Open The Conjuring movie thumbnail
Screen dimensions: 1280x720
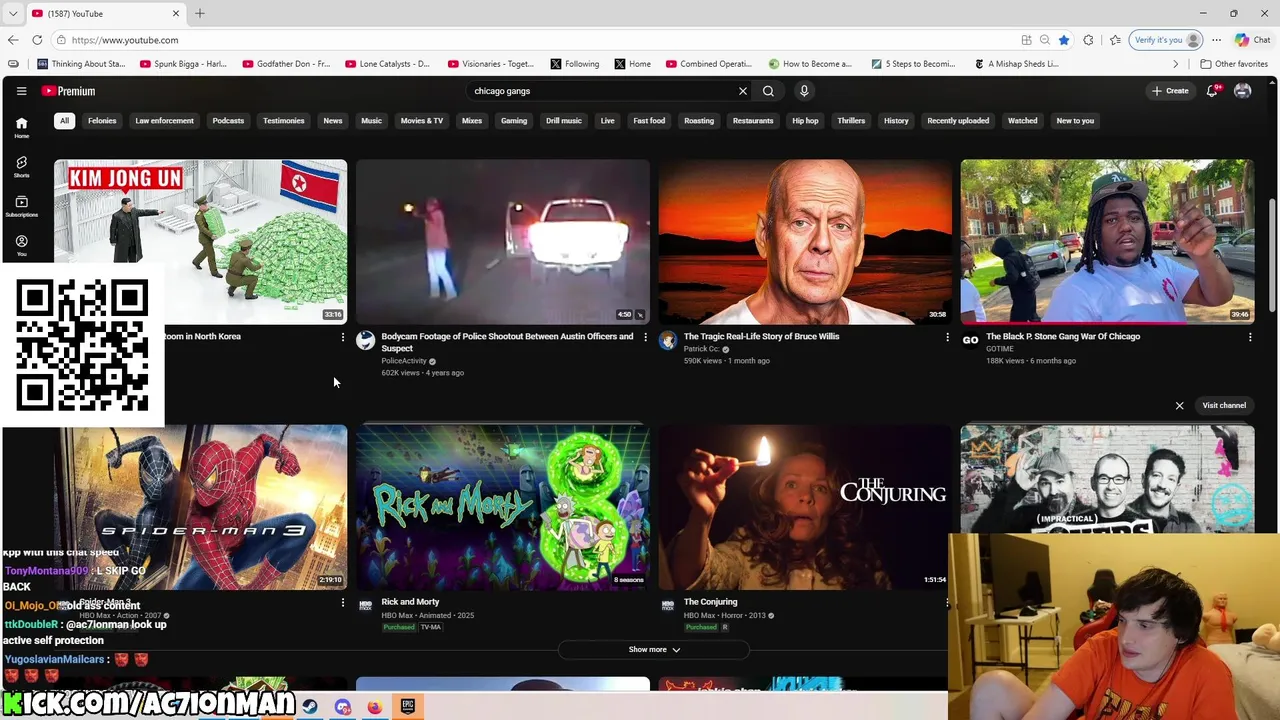point(805,507)
